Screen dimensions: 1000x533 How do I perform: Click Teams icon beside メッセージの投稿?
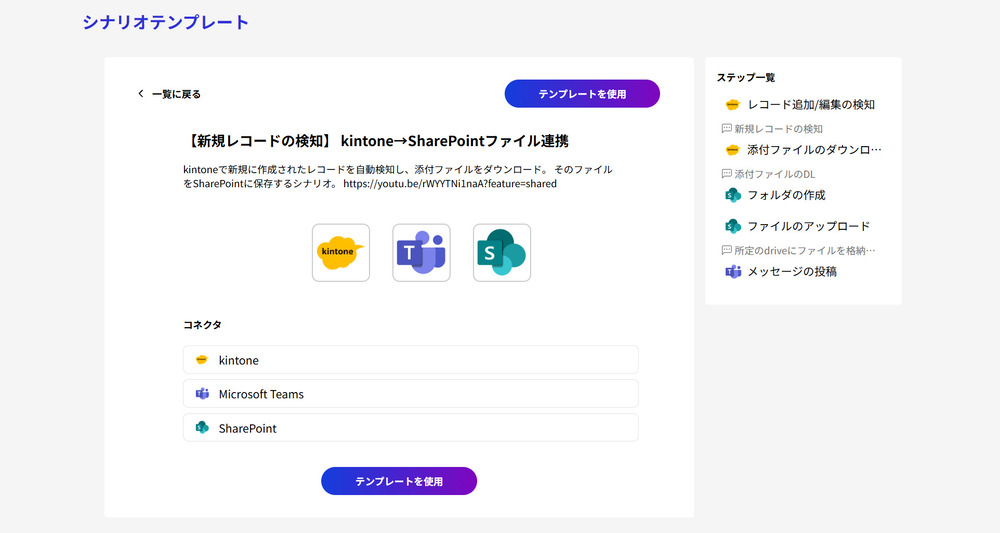pos(733,272)
